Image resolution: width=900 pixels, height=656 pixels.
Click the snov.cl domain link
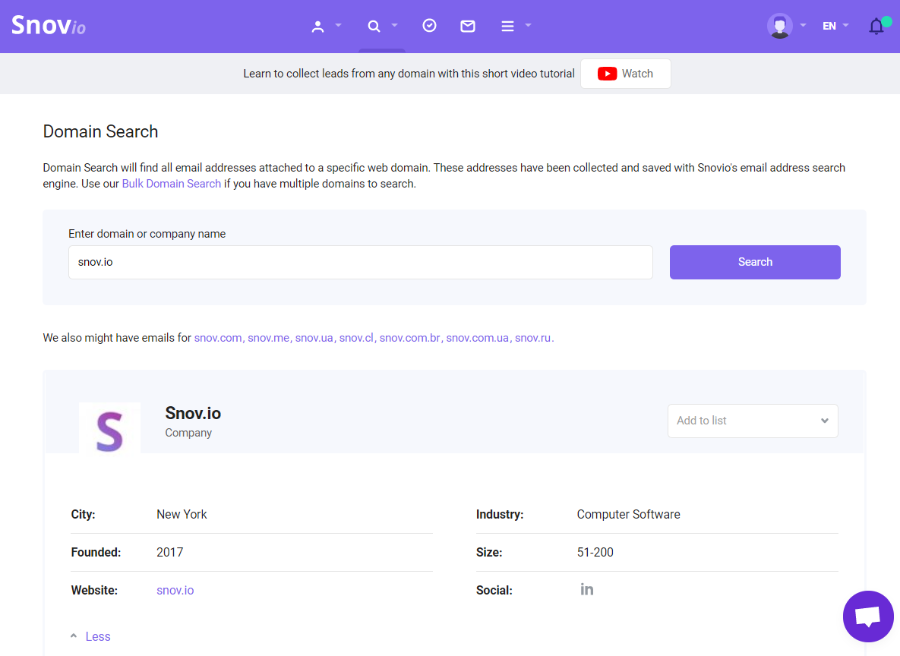coord(356,338)
